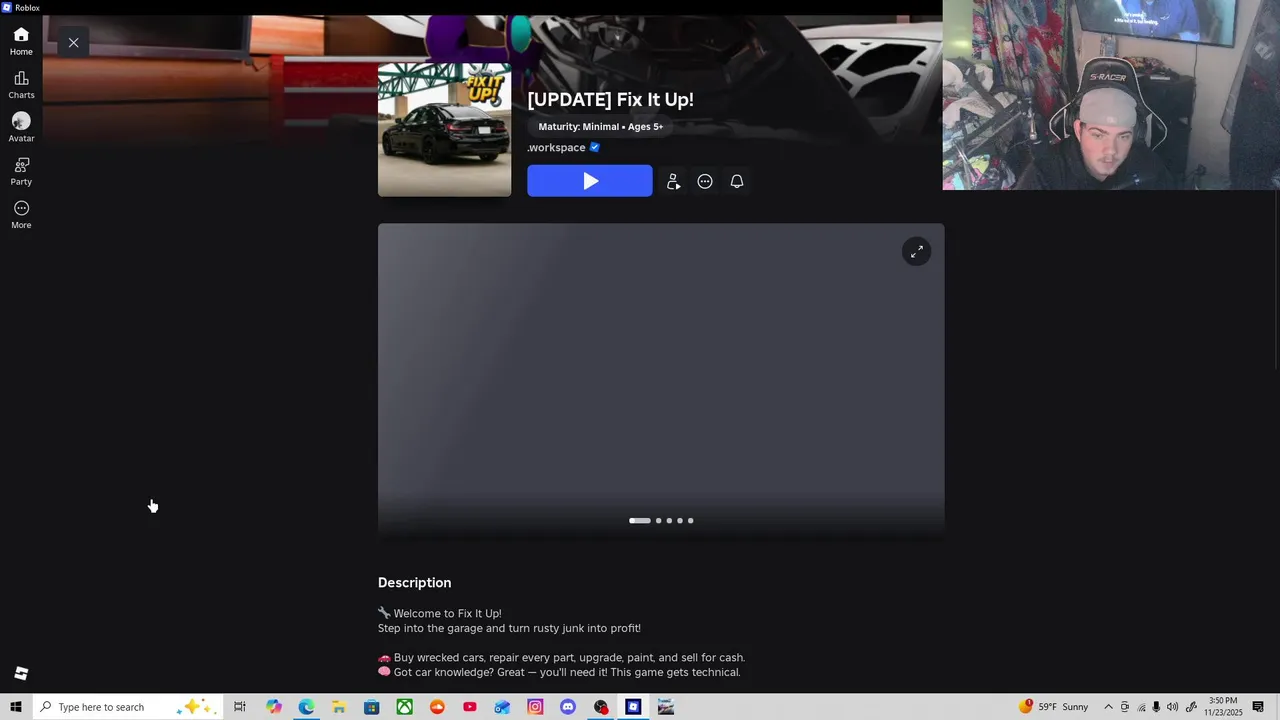Expand the media preview to fullscreen
Viewport: 1280px width, 720px height.
[x=917, y=252]
